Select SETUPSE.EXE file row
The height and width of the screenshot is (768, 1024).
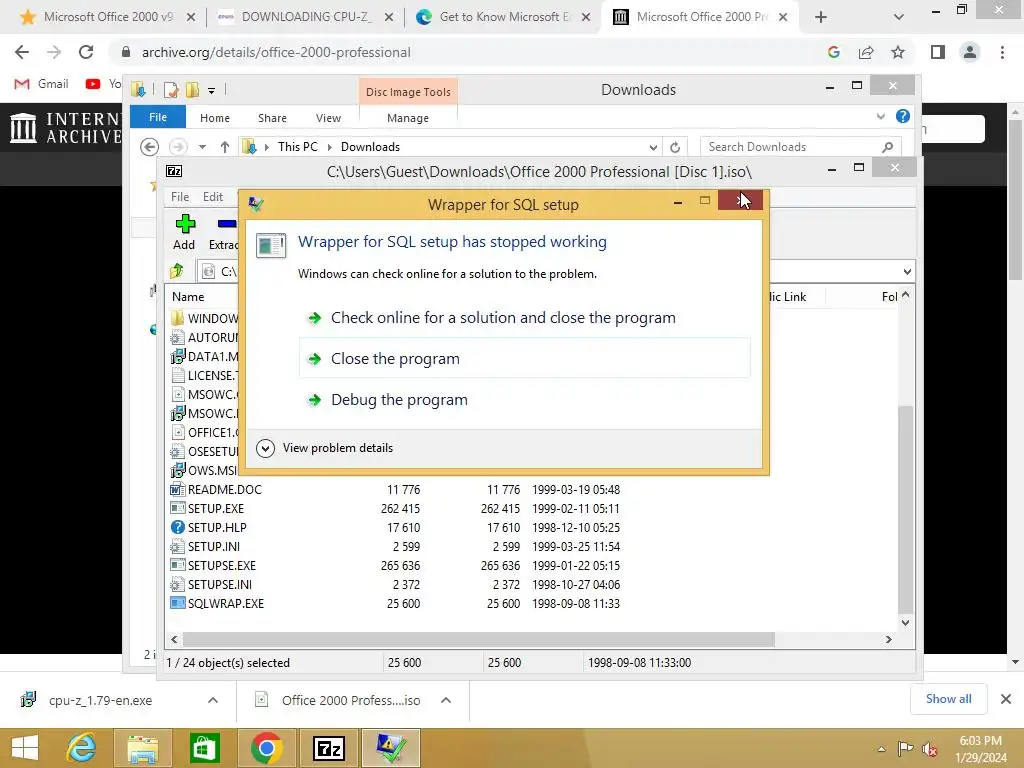pyautogui.click(x=394, y=566)
